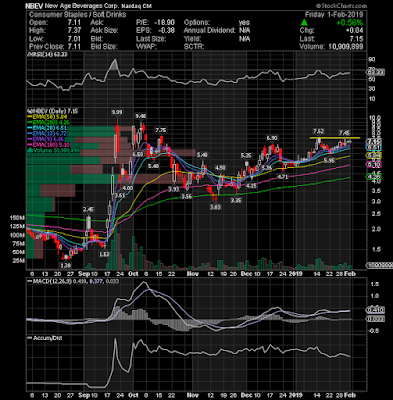393x400 pixels.
Task: Click the 10 level on RSI axis
Action: 372,99
